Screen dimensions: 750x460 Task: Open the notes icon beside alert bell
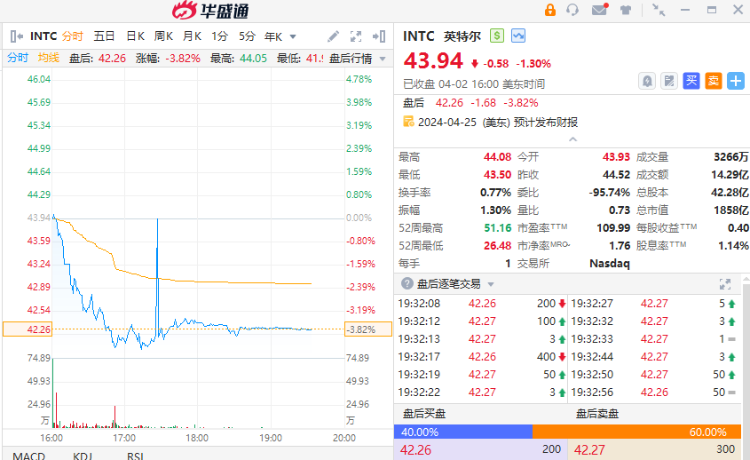coord(669,81)
